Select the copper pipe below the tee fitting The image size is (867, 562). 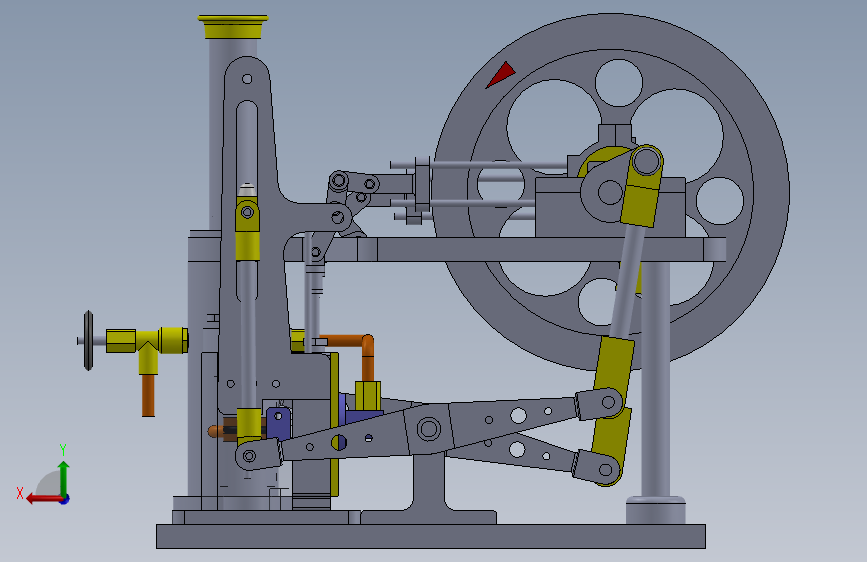[x=148, y=395]
